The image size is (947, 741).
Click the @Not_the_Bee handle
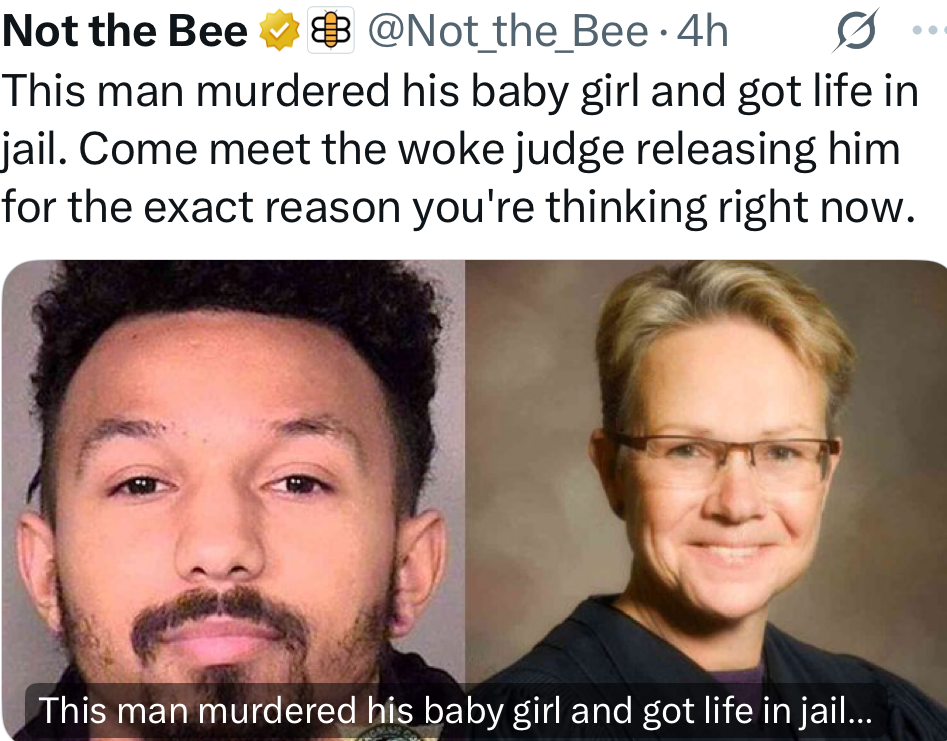point(507,31)
